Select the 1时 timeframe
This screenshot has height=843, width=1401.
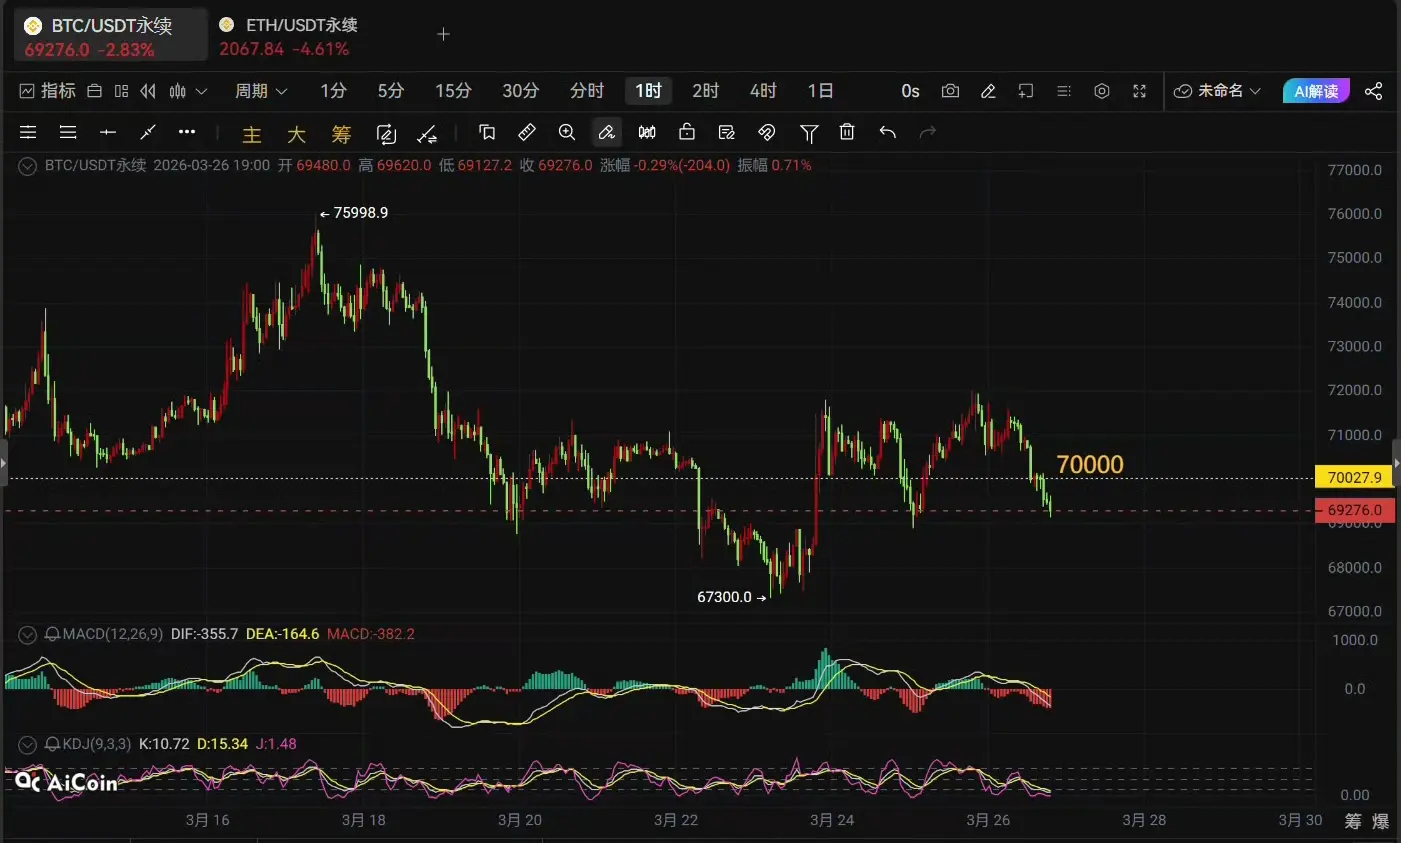[648, 91]
